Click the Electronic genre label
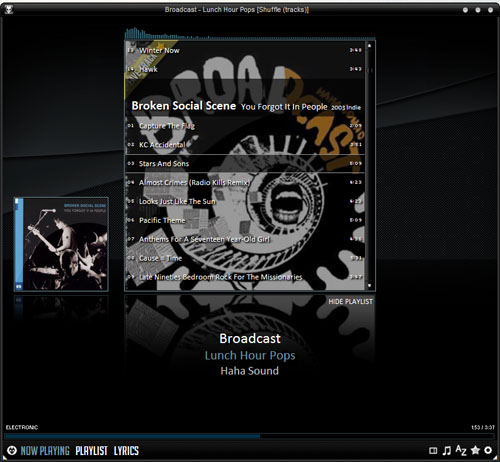Viewport: 500px width, 462px height. click(22, 427)
